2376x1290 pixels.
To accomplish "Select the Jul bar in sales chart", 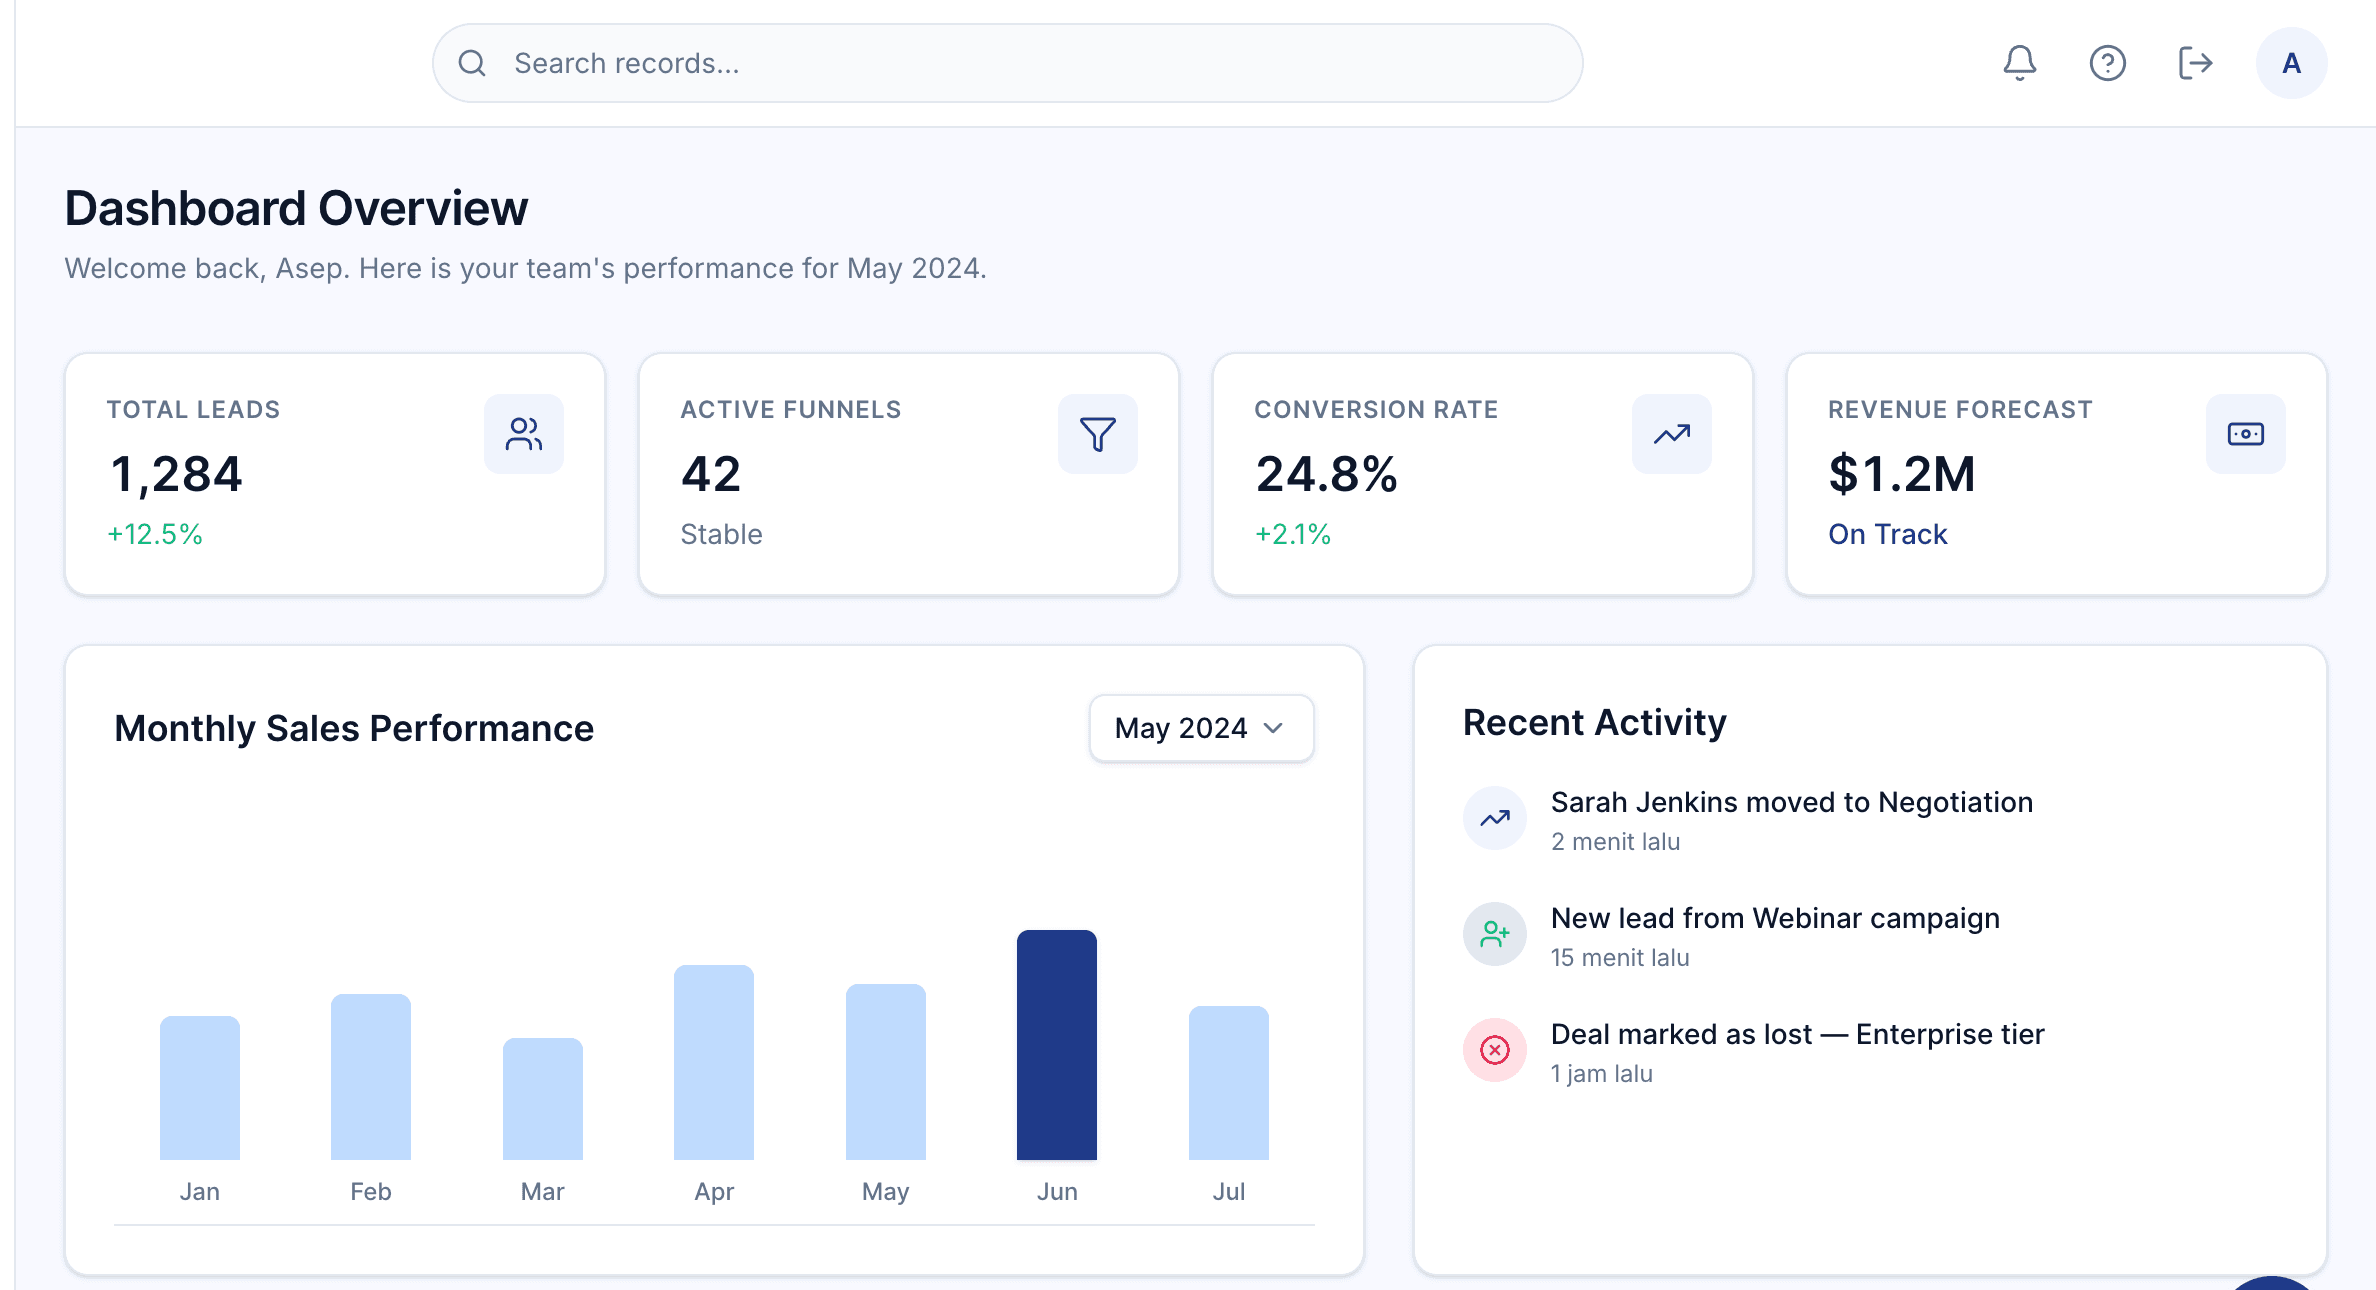I will [x=1229, y=1083].
